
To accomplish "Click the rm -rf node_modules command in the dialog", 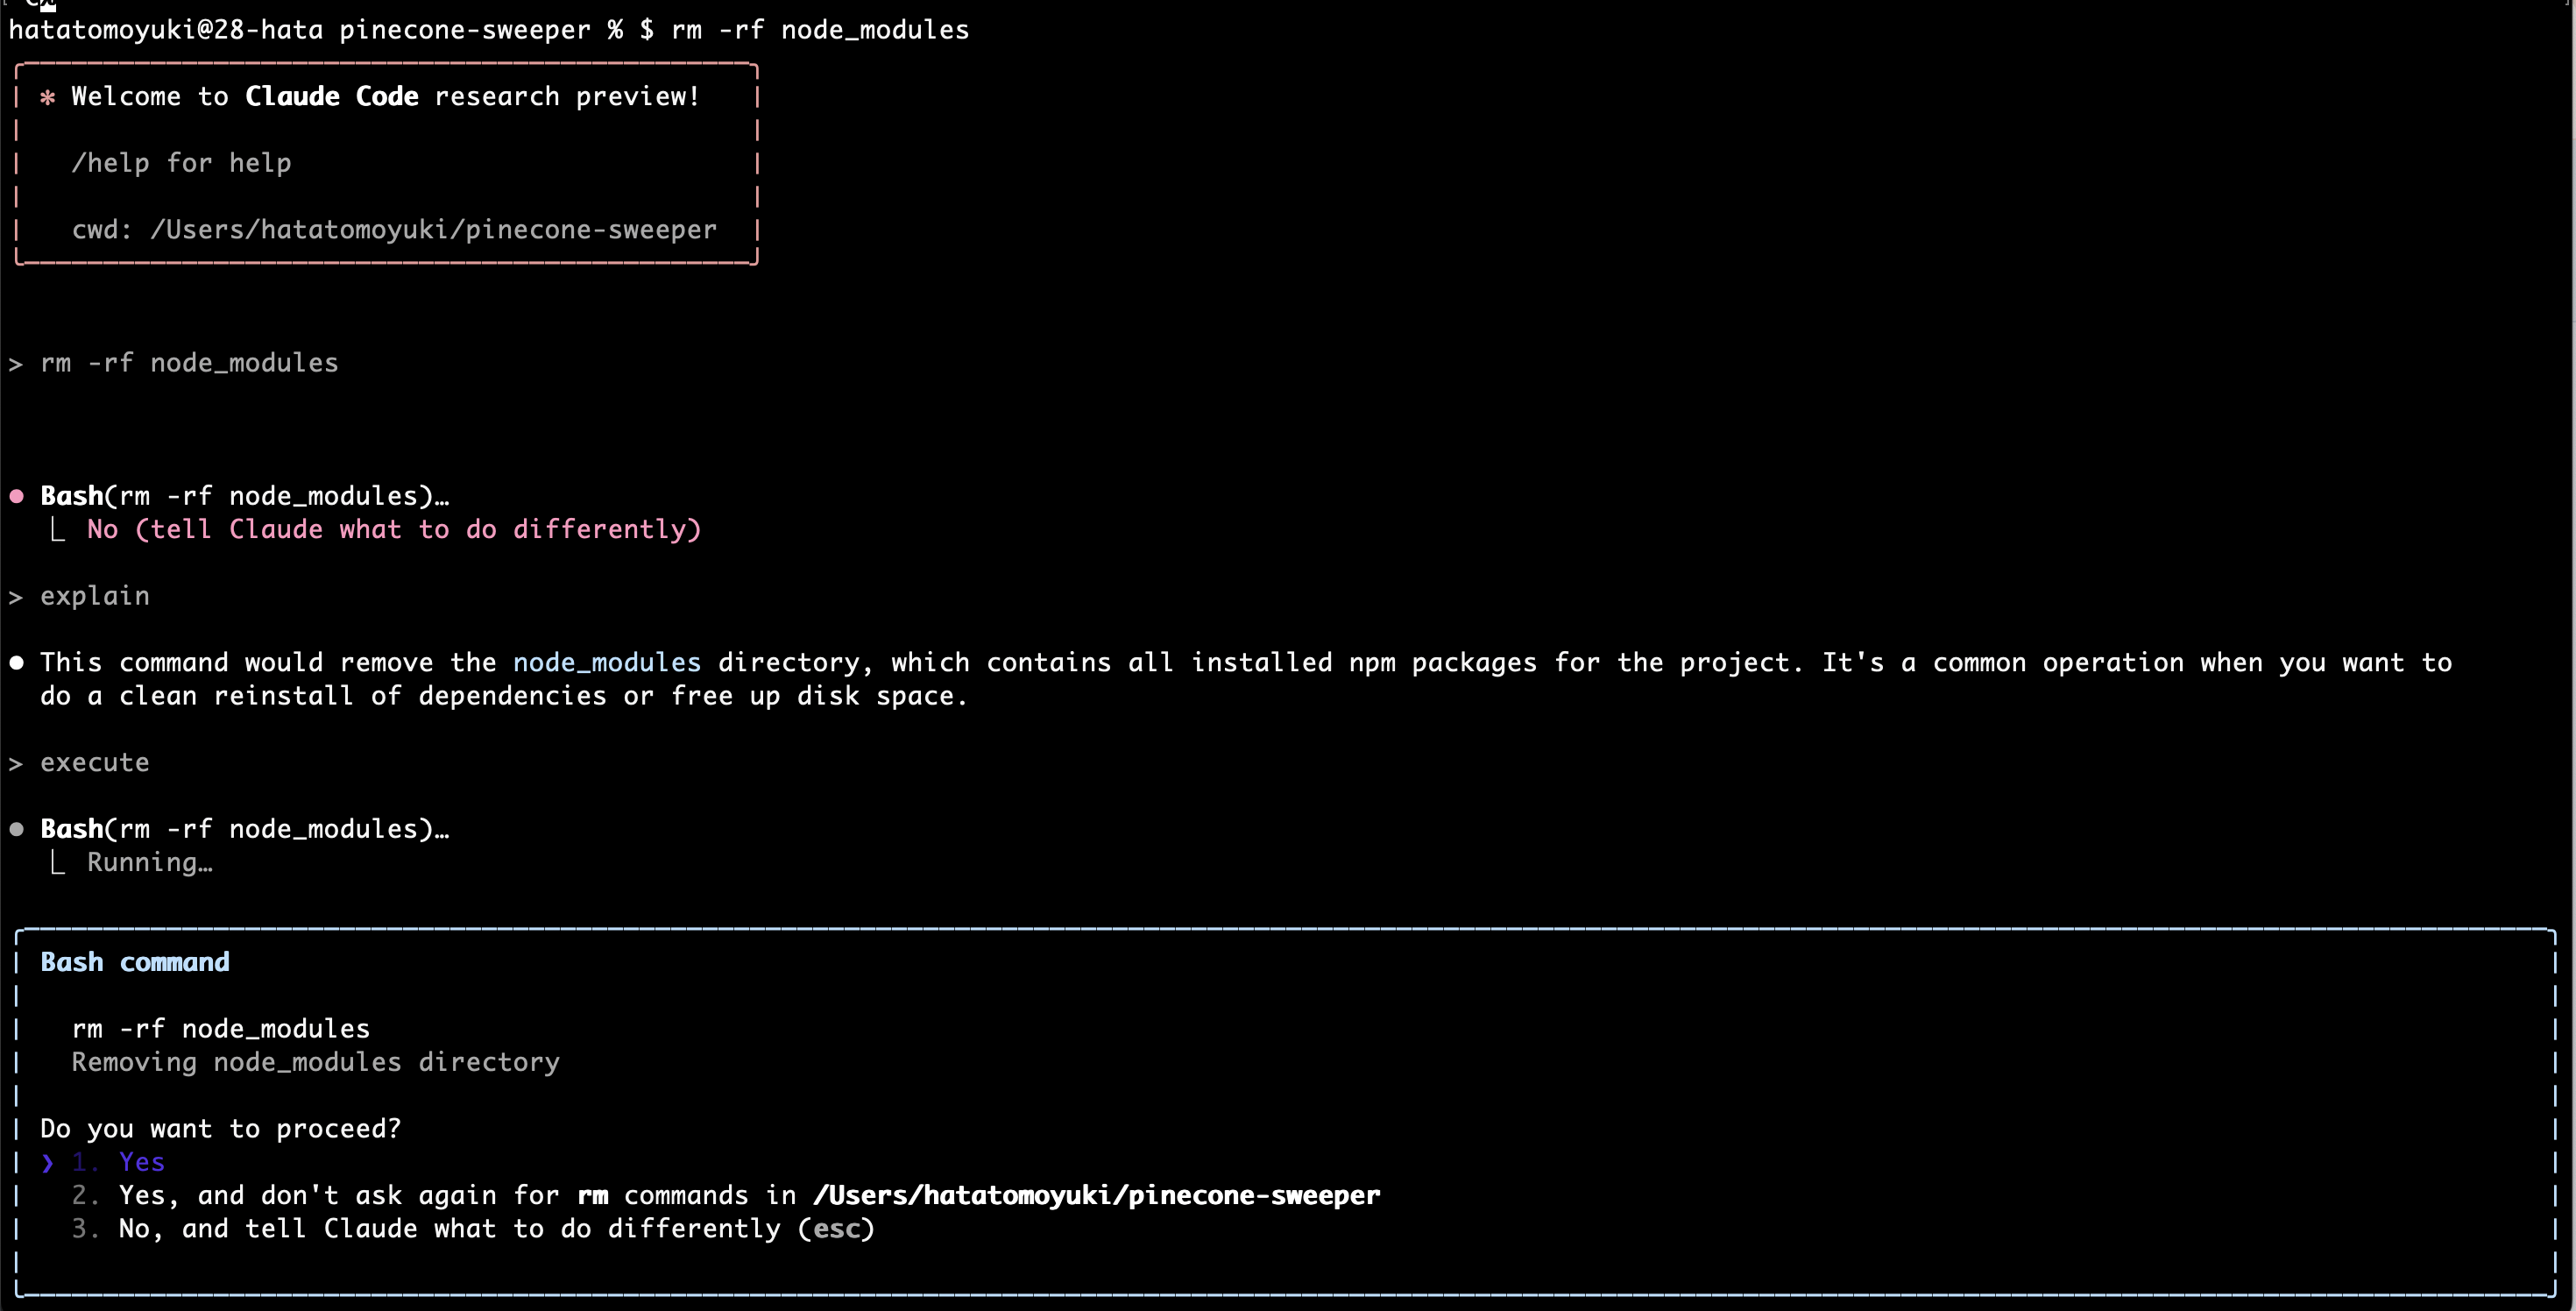I will [220, 1028].
